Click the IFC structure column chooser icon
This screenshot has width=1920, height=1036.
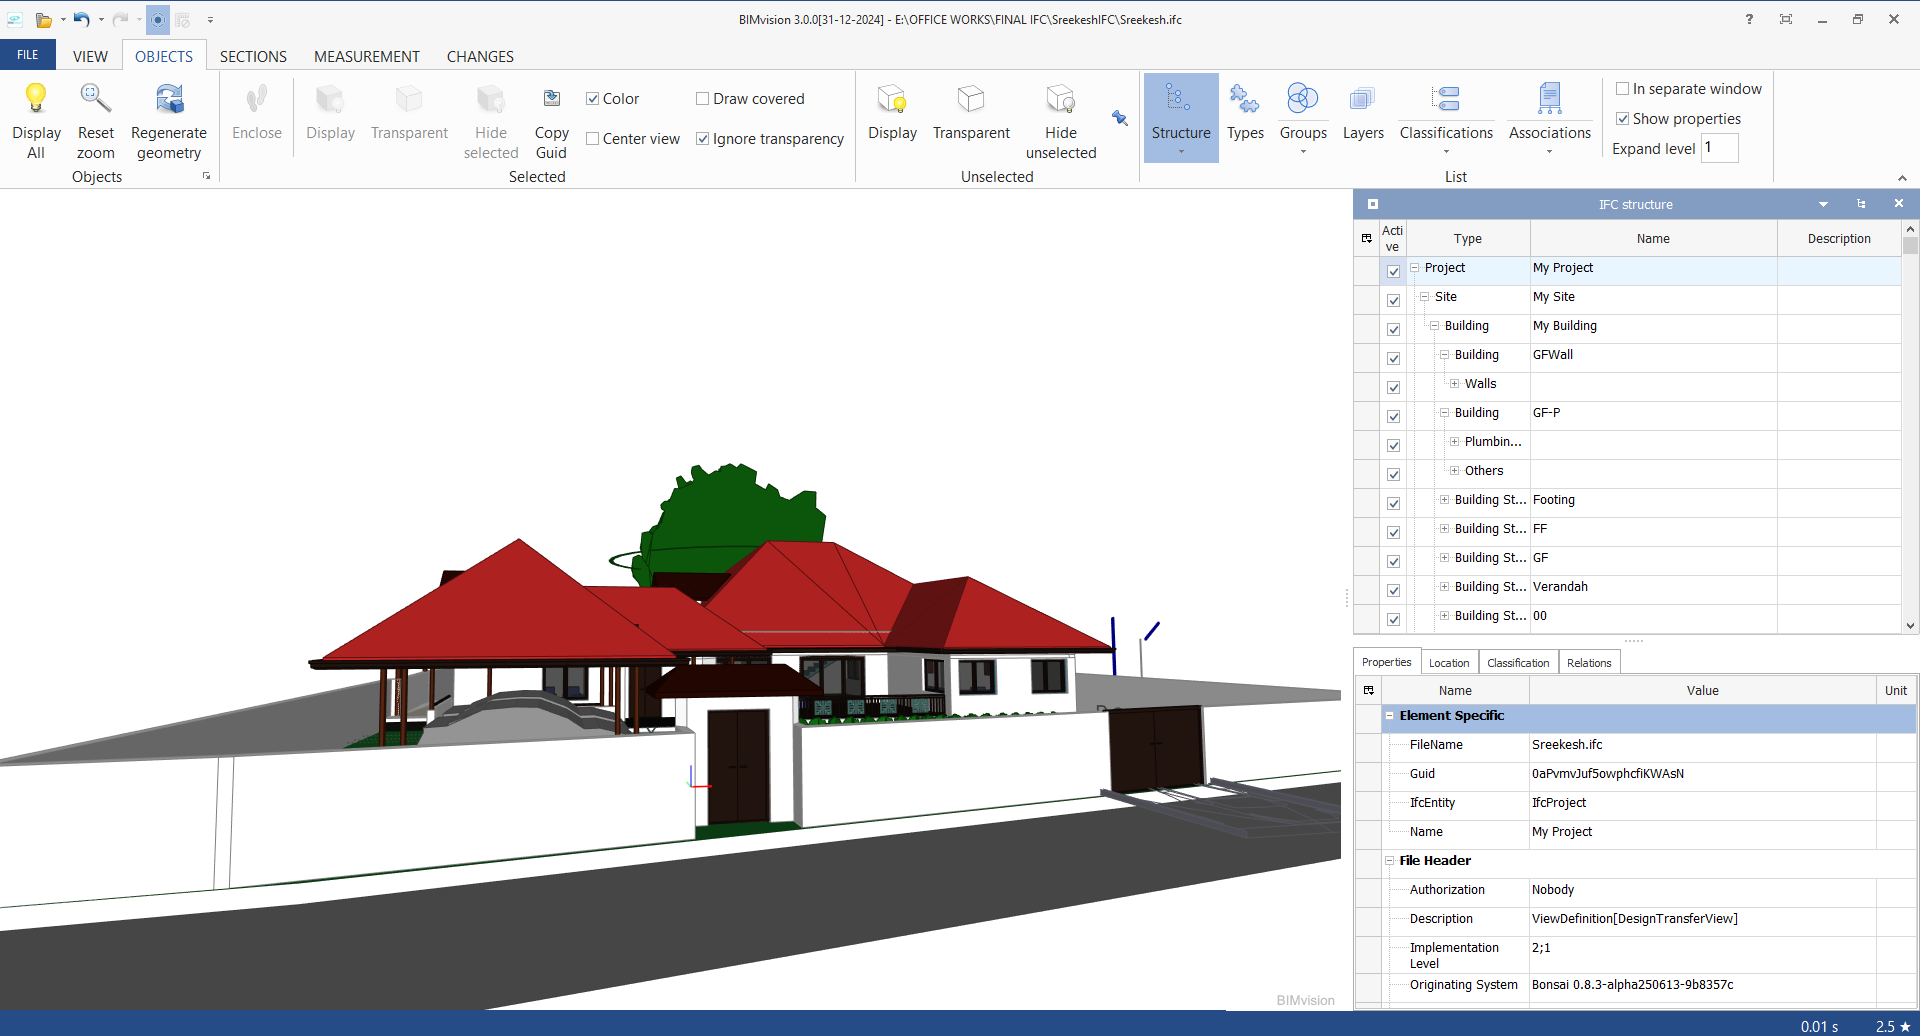(1366, 238)
